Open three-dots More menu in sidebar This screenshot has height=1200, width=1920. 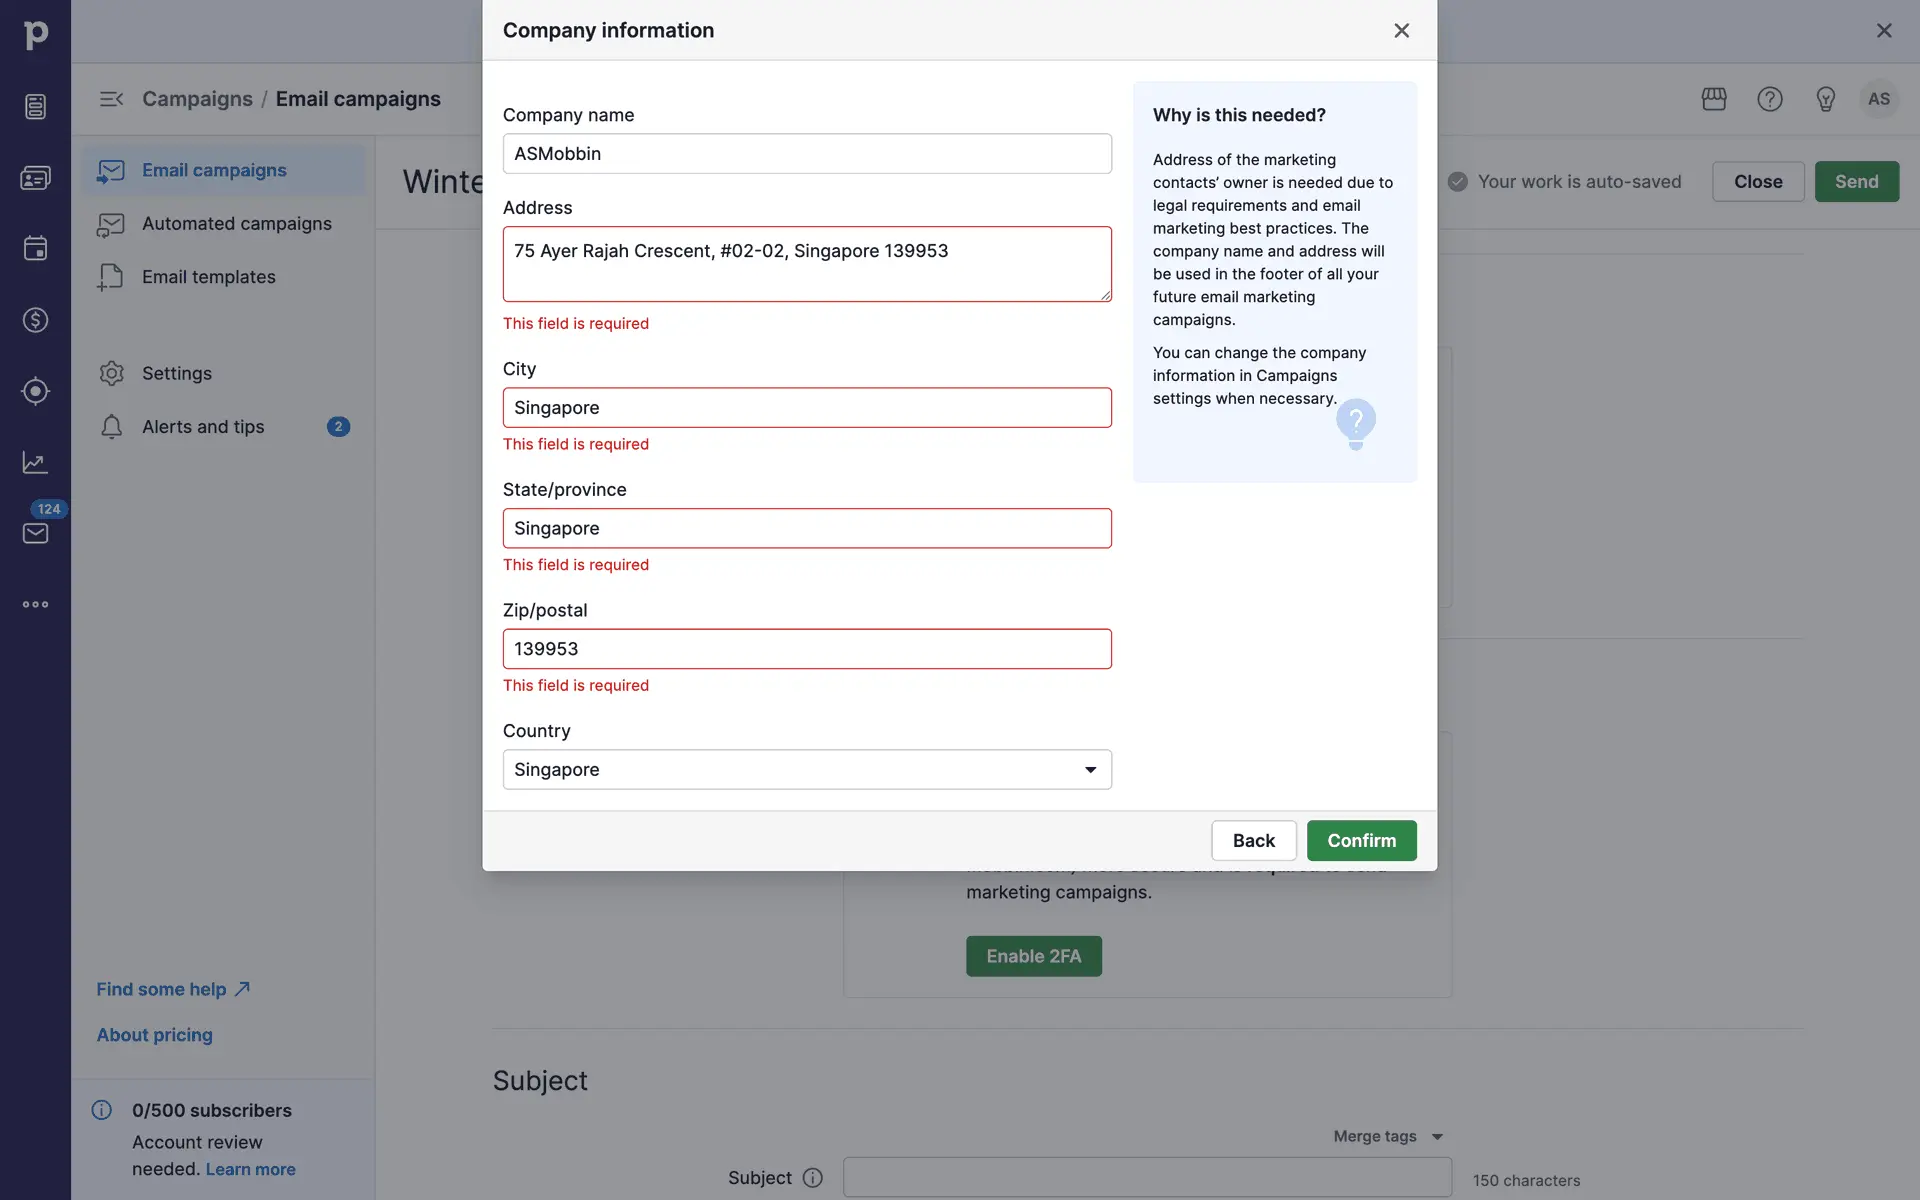pyautogui.click(x=35, y=604)
